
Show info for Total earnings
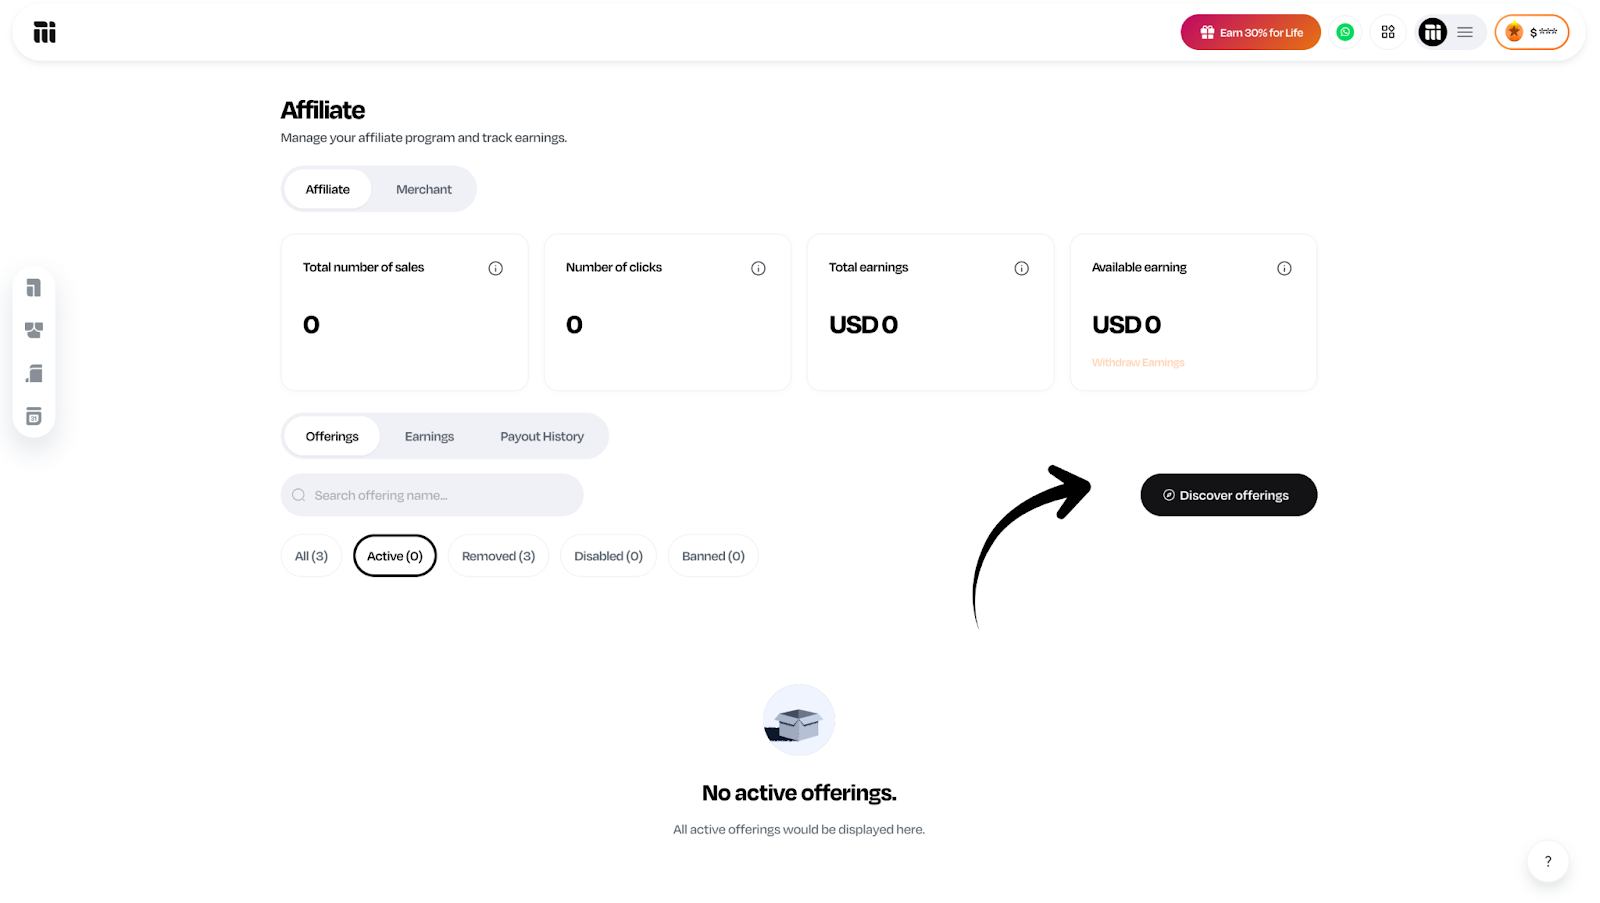tap(1021, 268)
